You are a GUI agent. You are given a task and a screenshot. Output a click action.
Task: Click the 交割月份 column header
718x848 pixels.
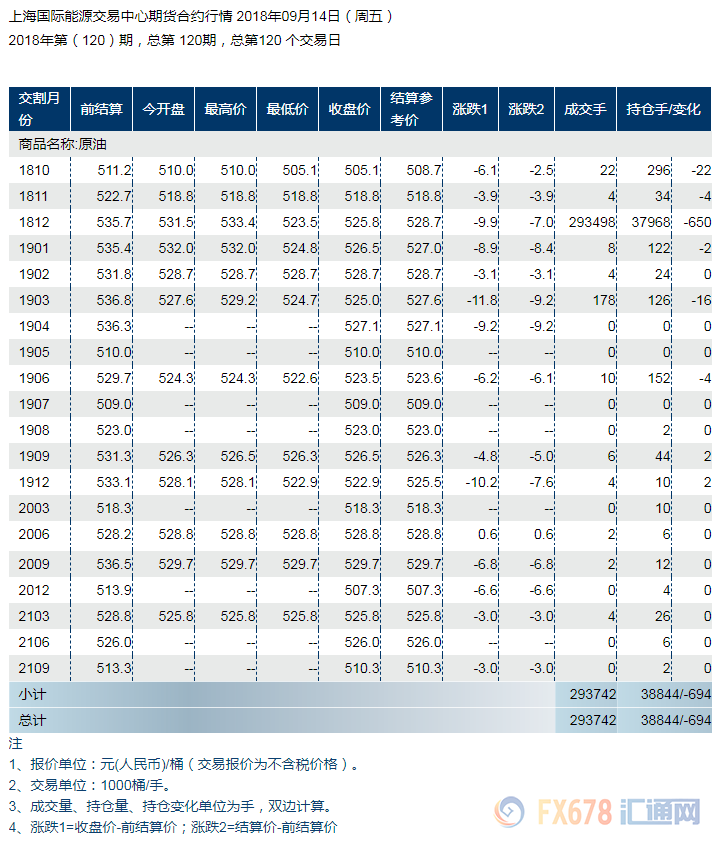coord(39,109)
